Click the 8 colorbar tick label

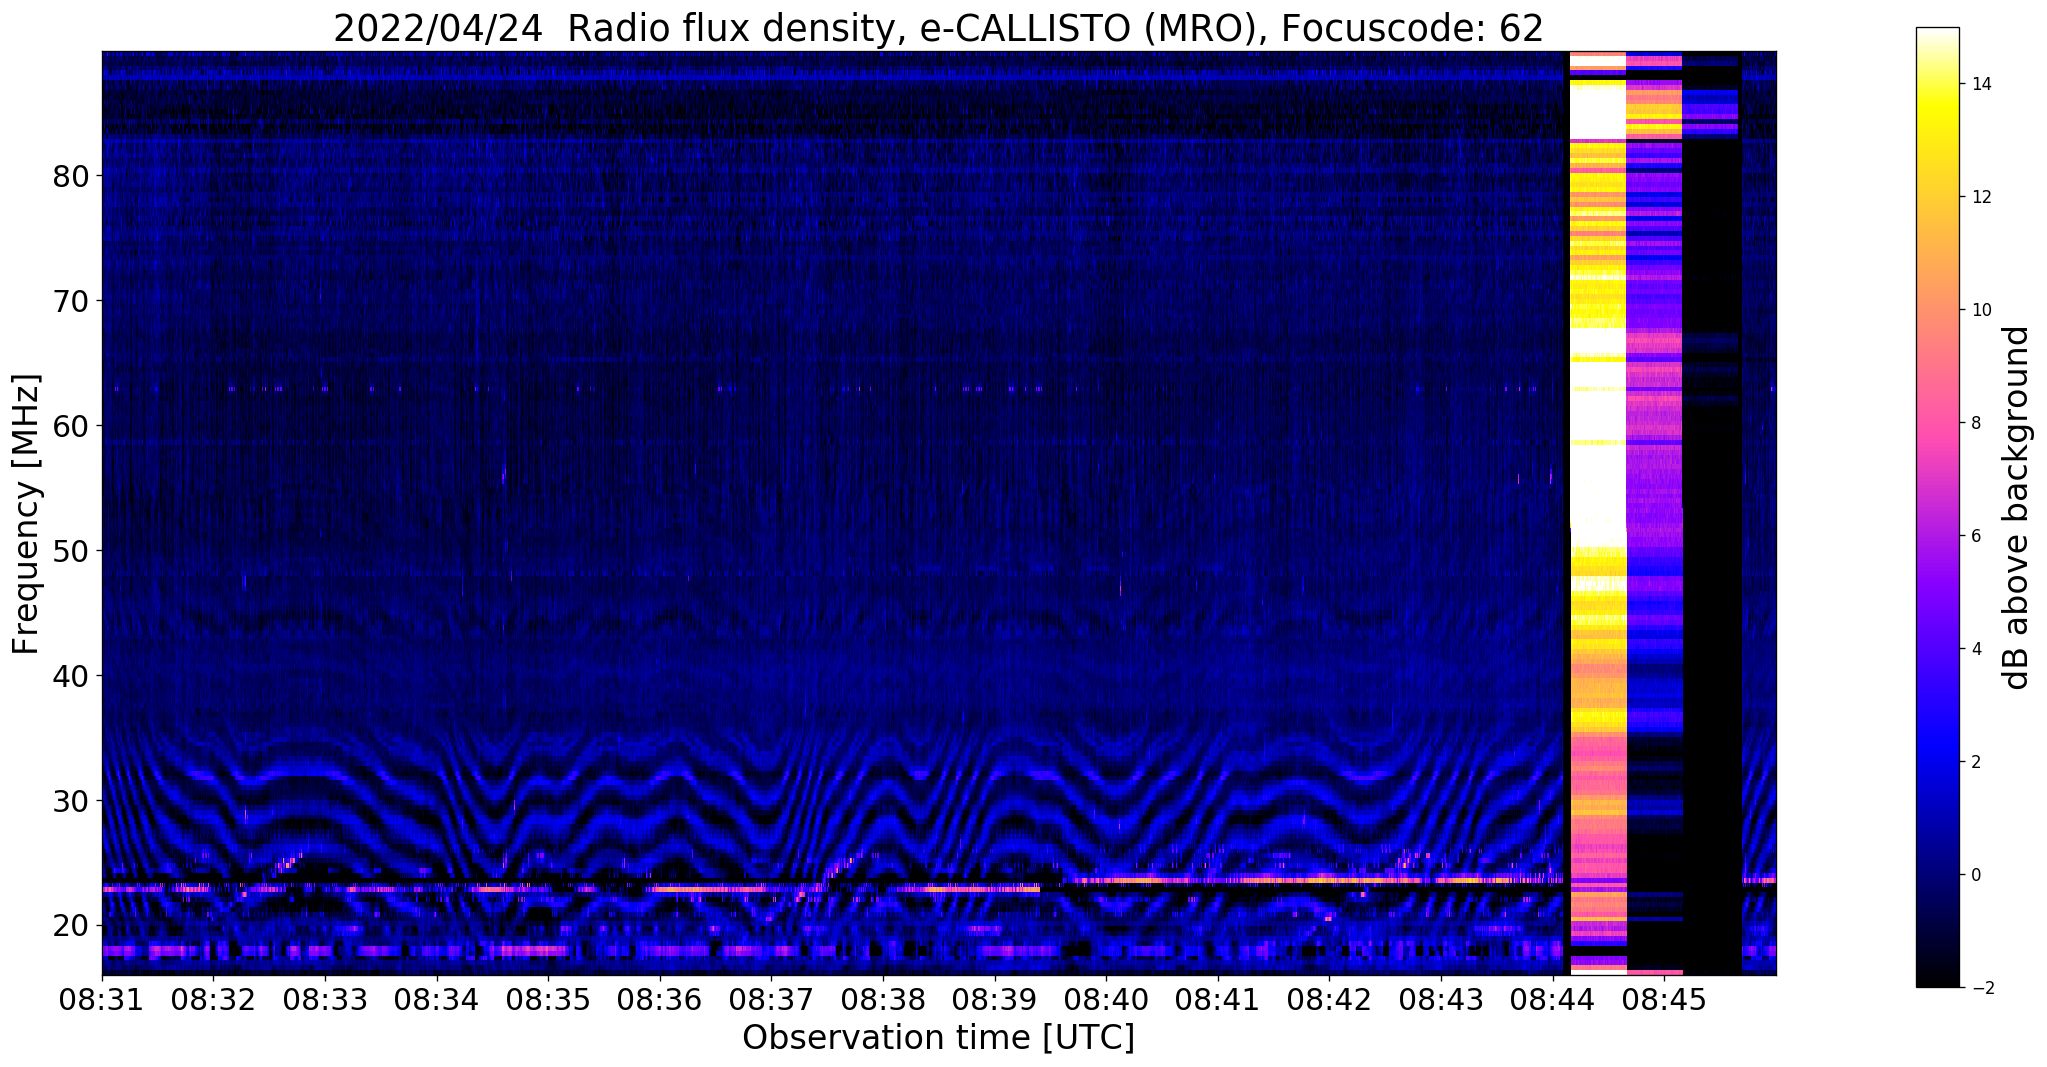[x=1974, y=423]
